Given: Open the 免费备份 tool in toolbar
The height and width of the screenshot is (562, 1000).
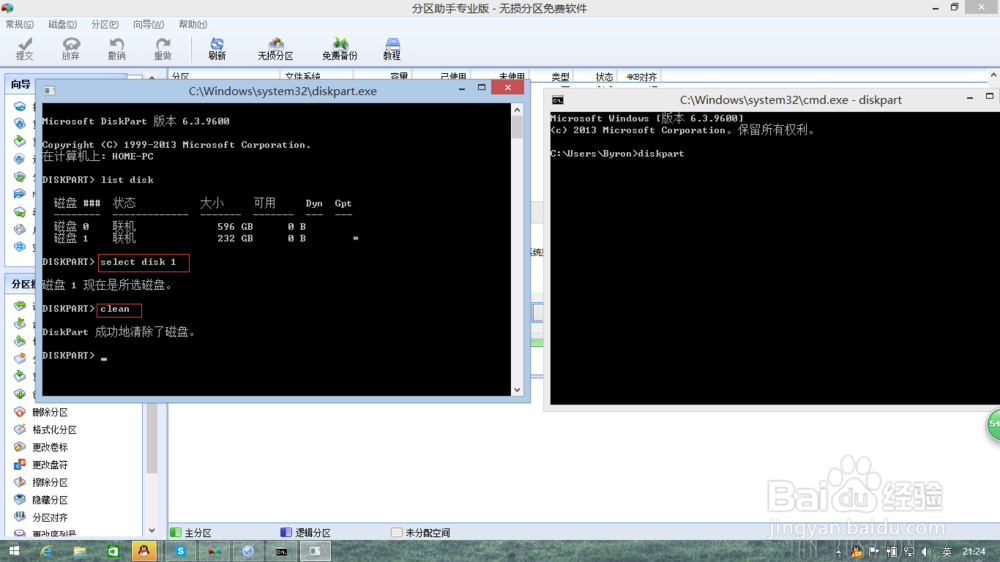Looking at the screenshot, I should (340, 48).
